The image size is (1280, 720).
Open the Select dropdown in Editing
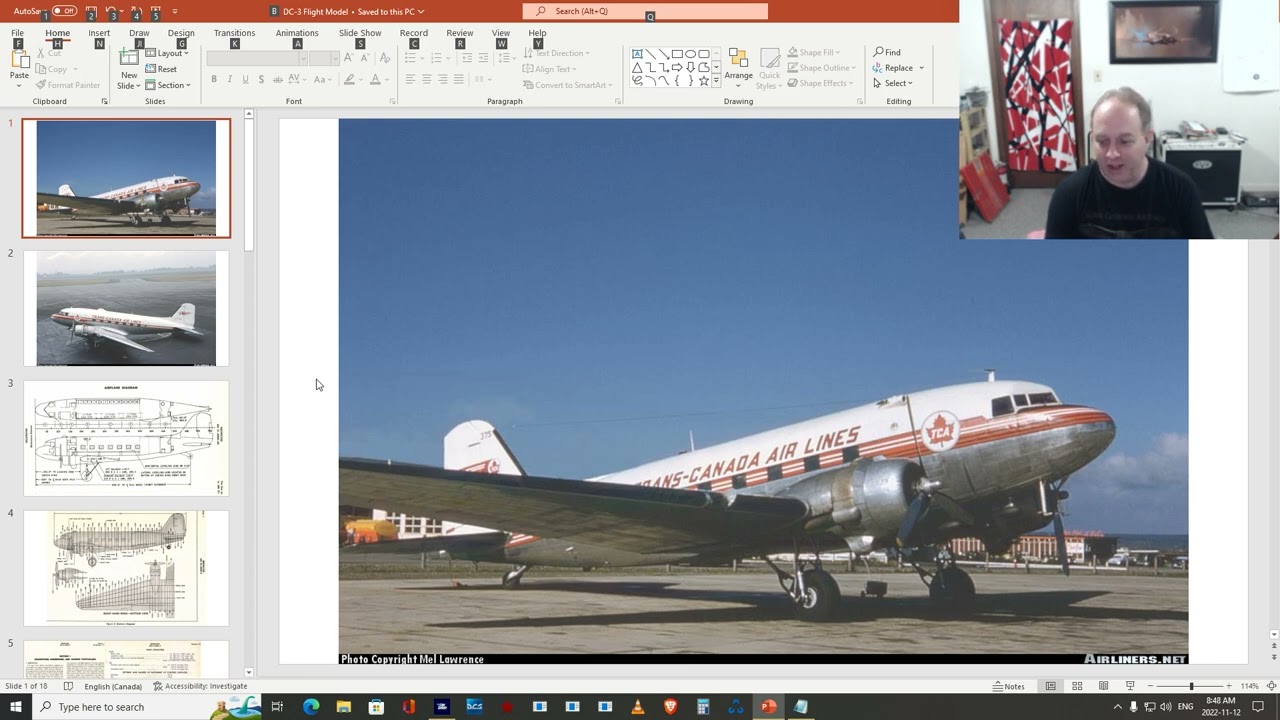click(893, 83)
